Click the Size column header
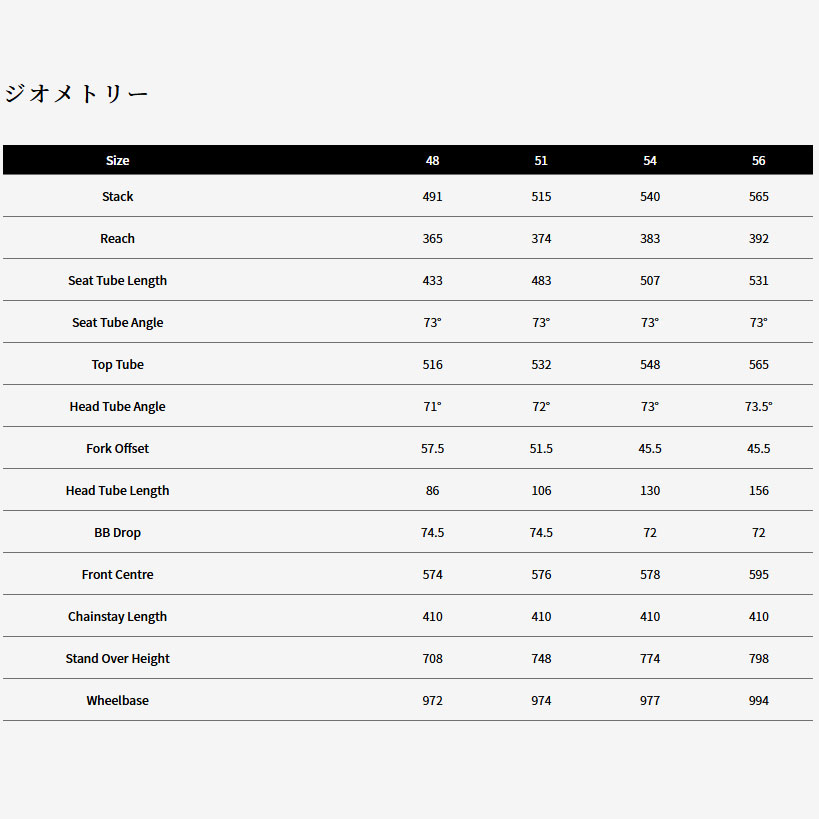The width and height of the screenshot is (819, 819). click(117, 160)
